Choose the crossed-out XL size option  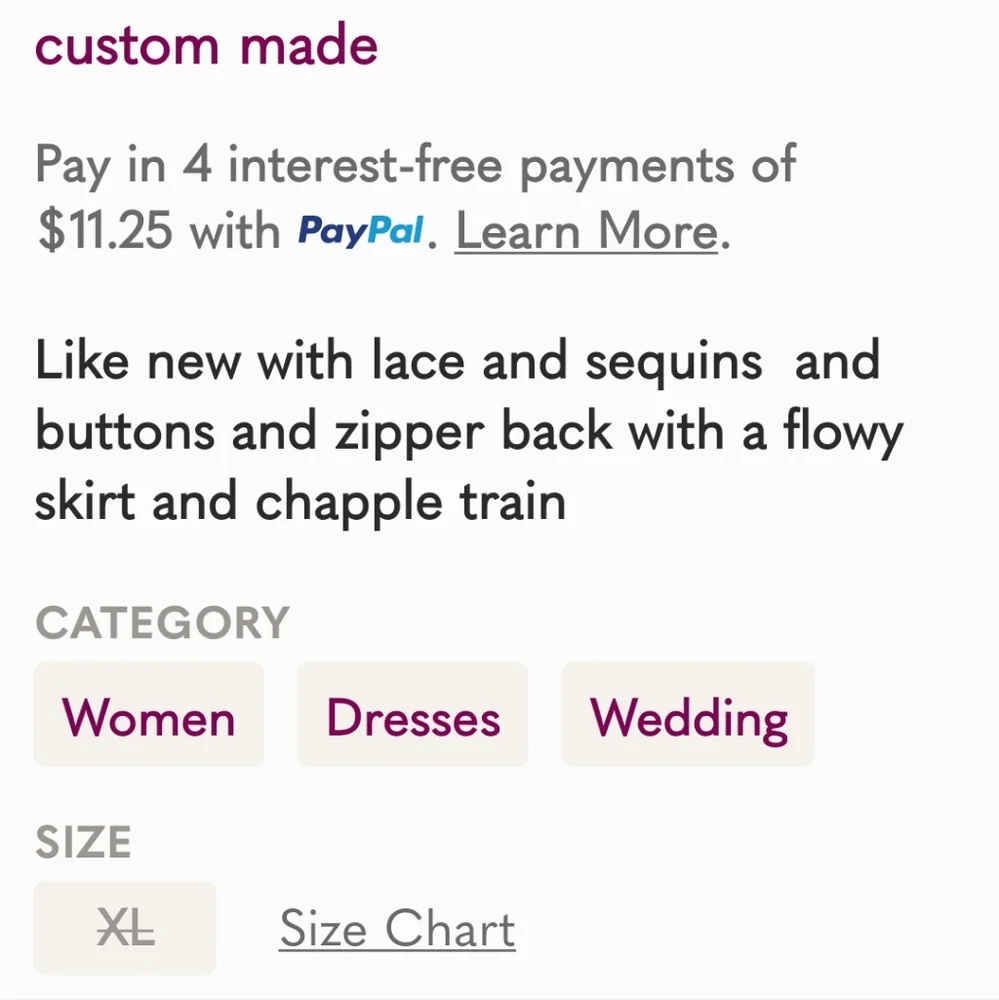click(125, 928)
